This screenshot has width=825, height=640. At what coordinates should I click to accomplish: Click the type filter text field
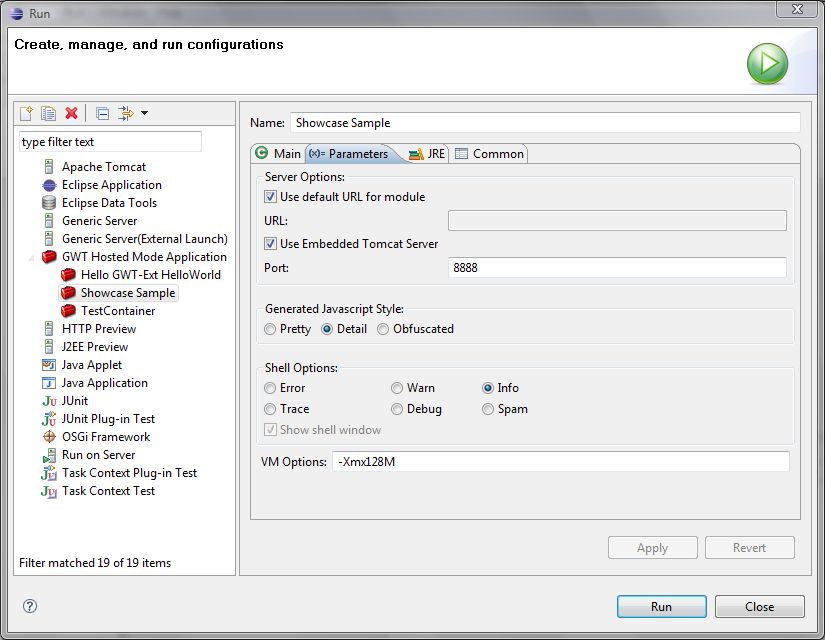tap(110, 142)
